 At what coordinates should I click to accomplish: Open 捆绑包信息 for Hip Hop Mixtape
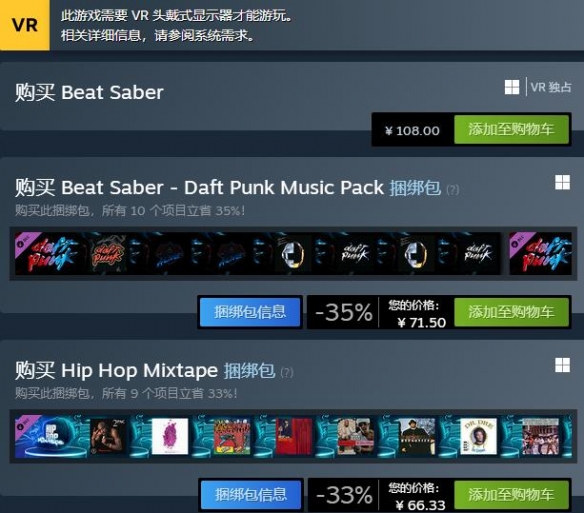(251, 495)
